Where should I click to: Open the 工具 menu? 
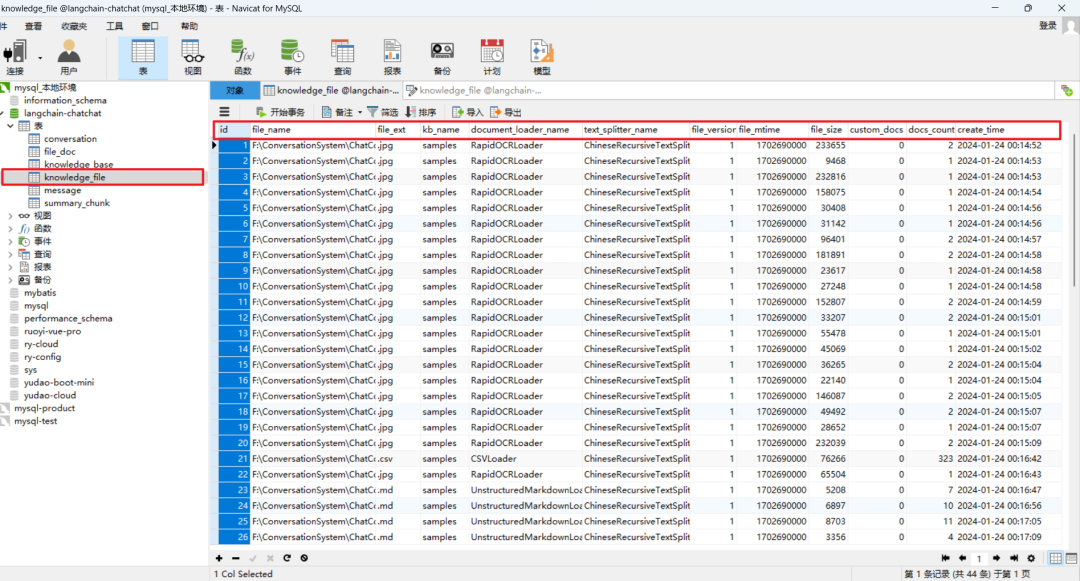point(114,26)
